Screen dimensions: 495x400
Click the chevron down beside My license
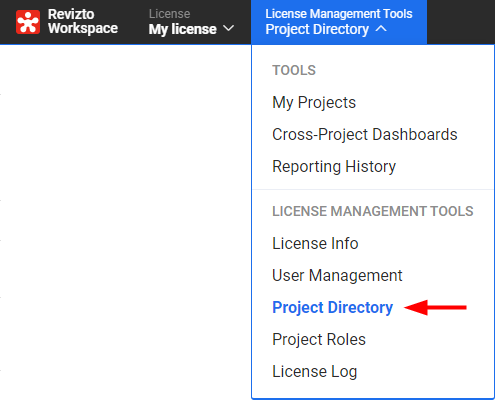click(228, 28)
